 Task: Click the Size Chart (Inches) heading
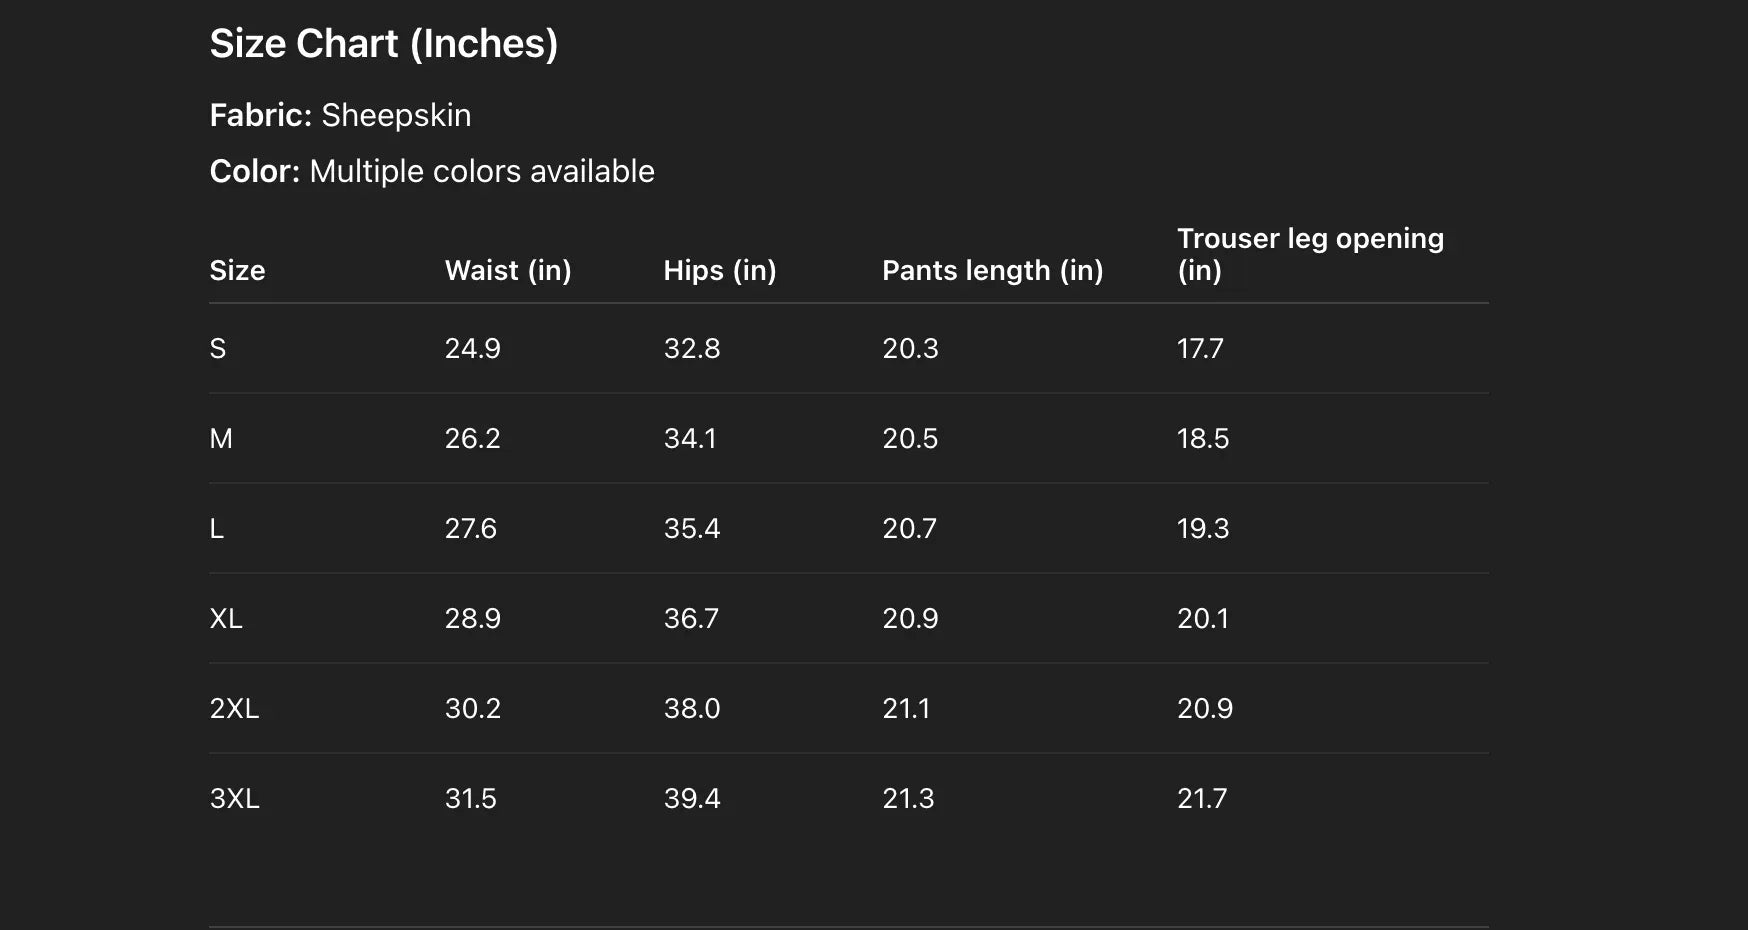[x=383, y=44]
